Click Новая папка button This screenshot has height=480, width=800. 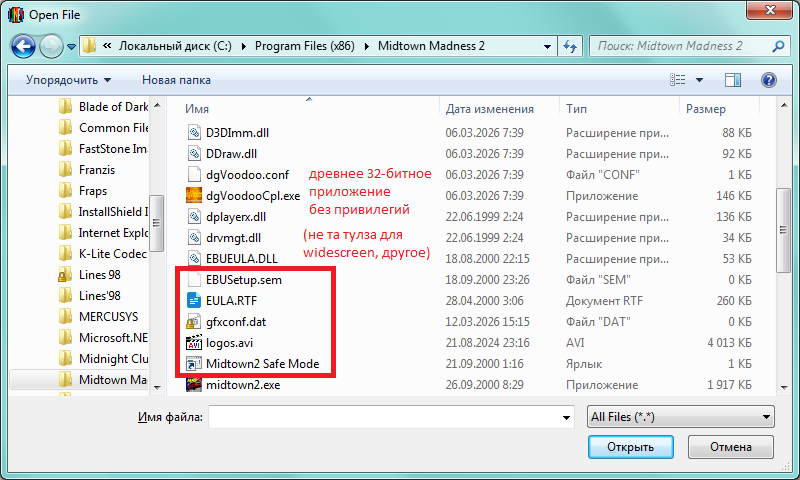[x=176, y=80]
